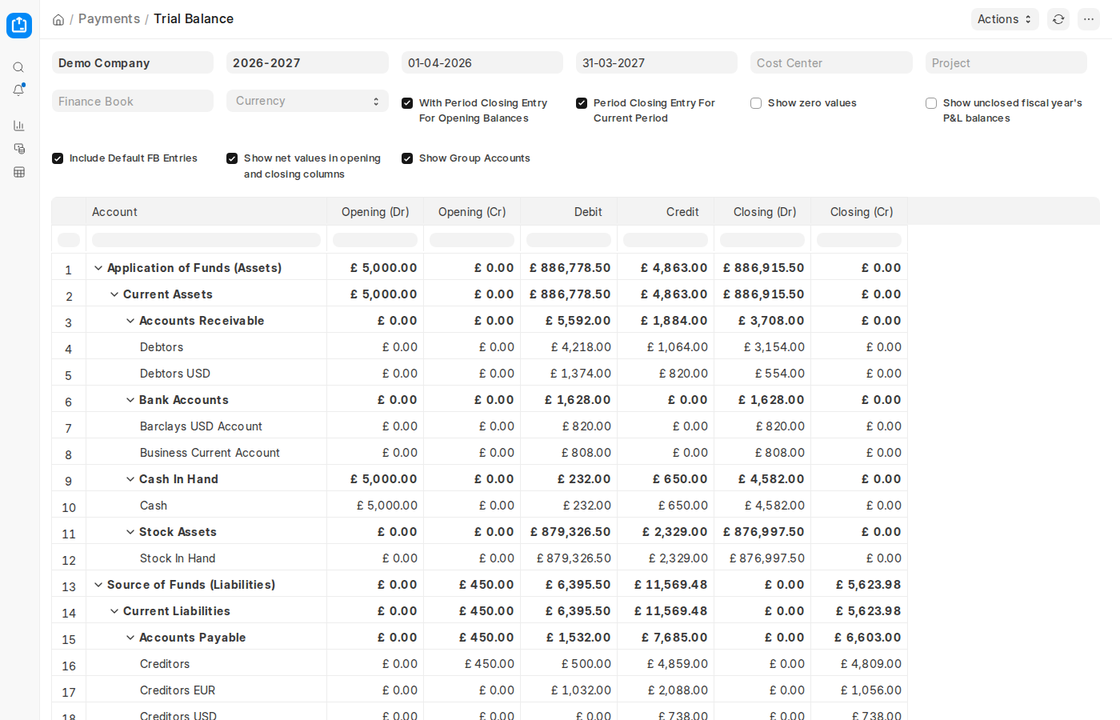Click the Finance Book filter field
Viewport: 1120px width, 720px height.
pos(132,101)
